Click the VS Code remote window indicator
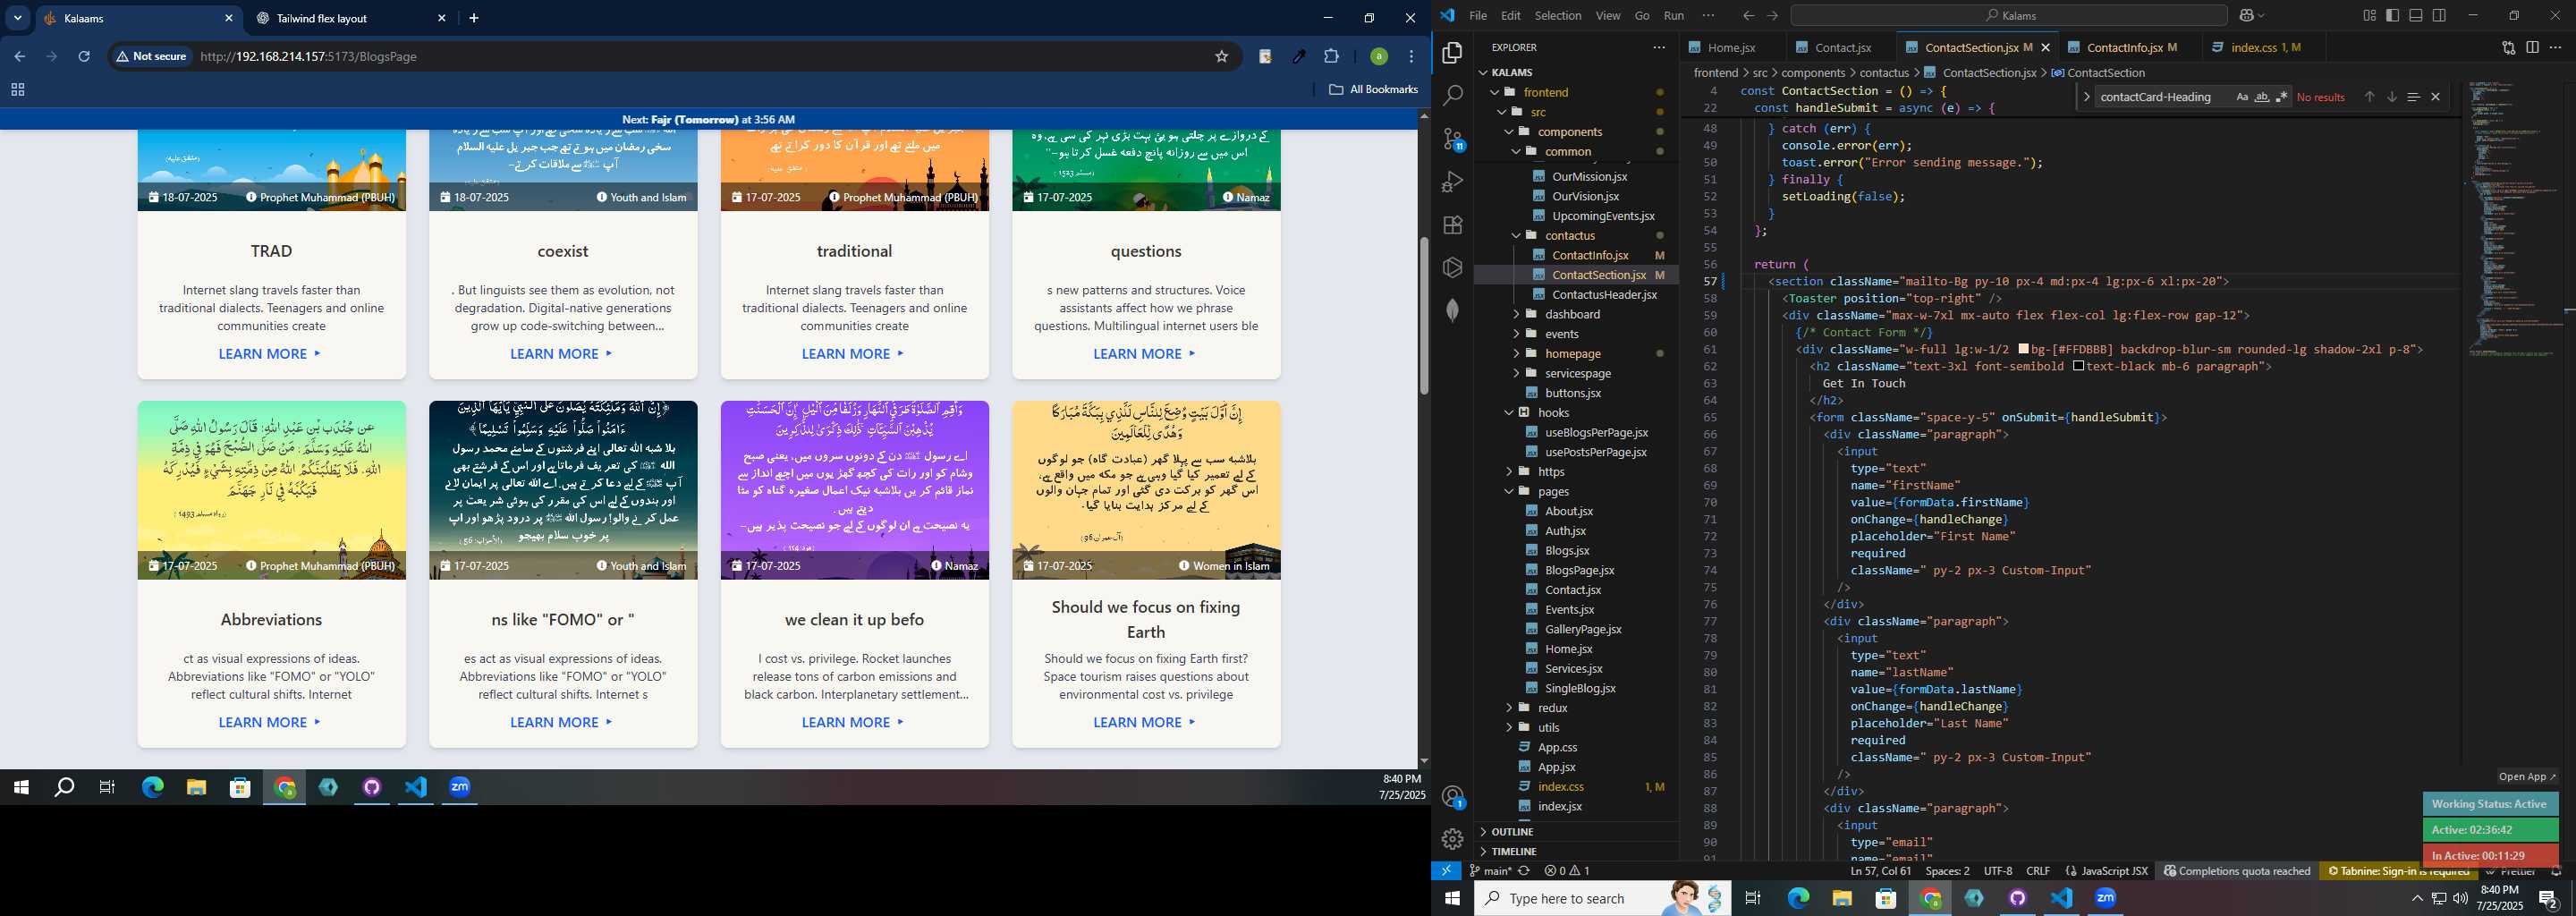This screenshot has width=2576, height=916. pyautogui.click(x=1446, y=871)
